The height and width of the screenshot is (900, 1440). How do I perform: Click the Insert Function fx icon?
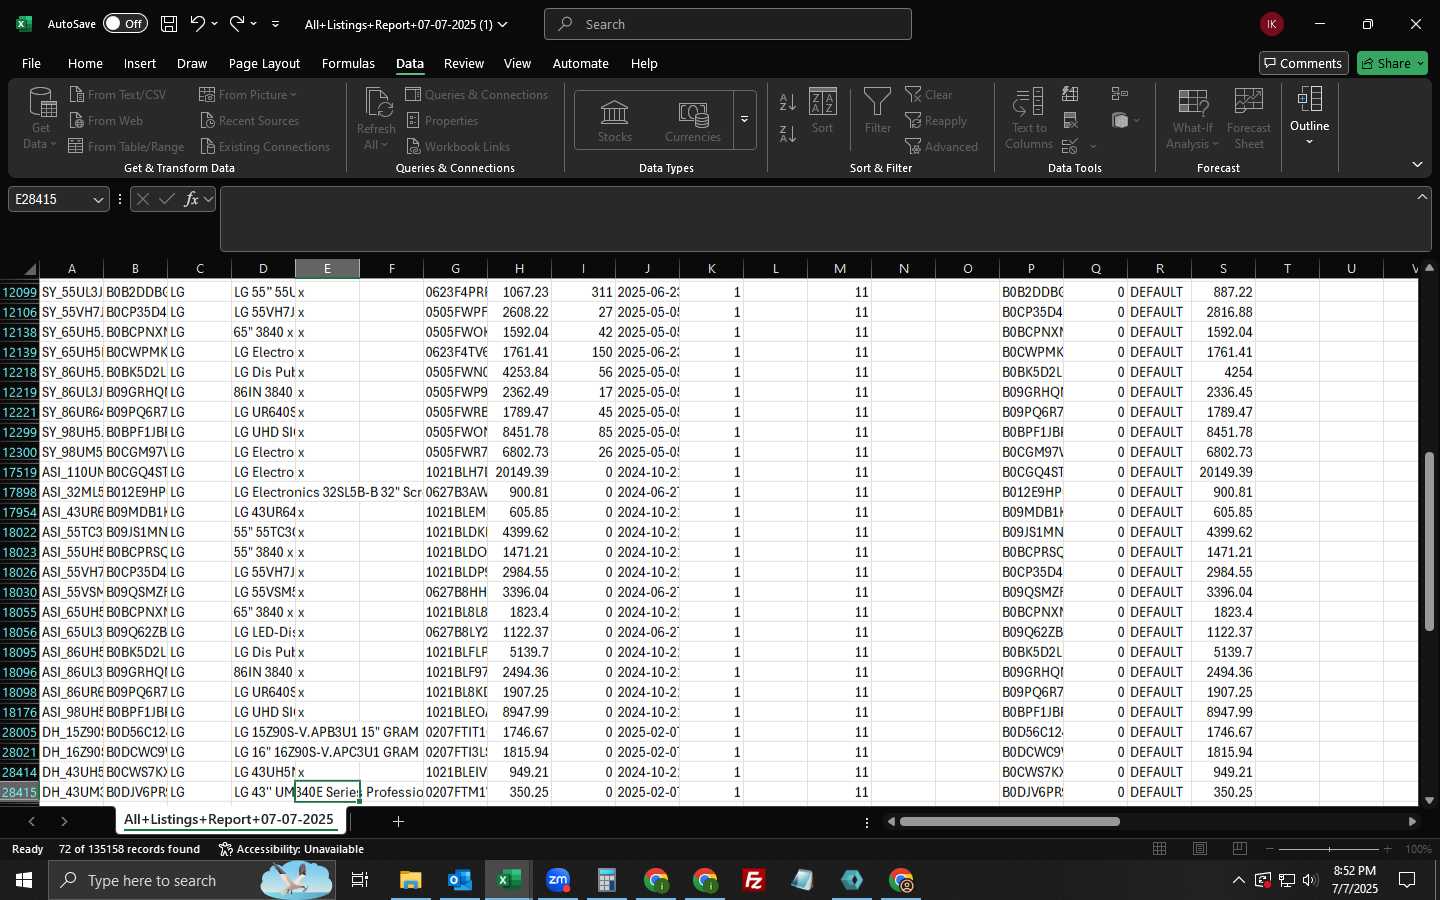[192, 199]
